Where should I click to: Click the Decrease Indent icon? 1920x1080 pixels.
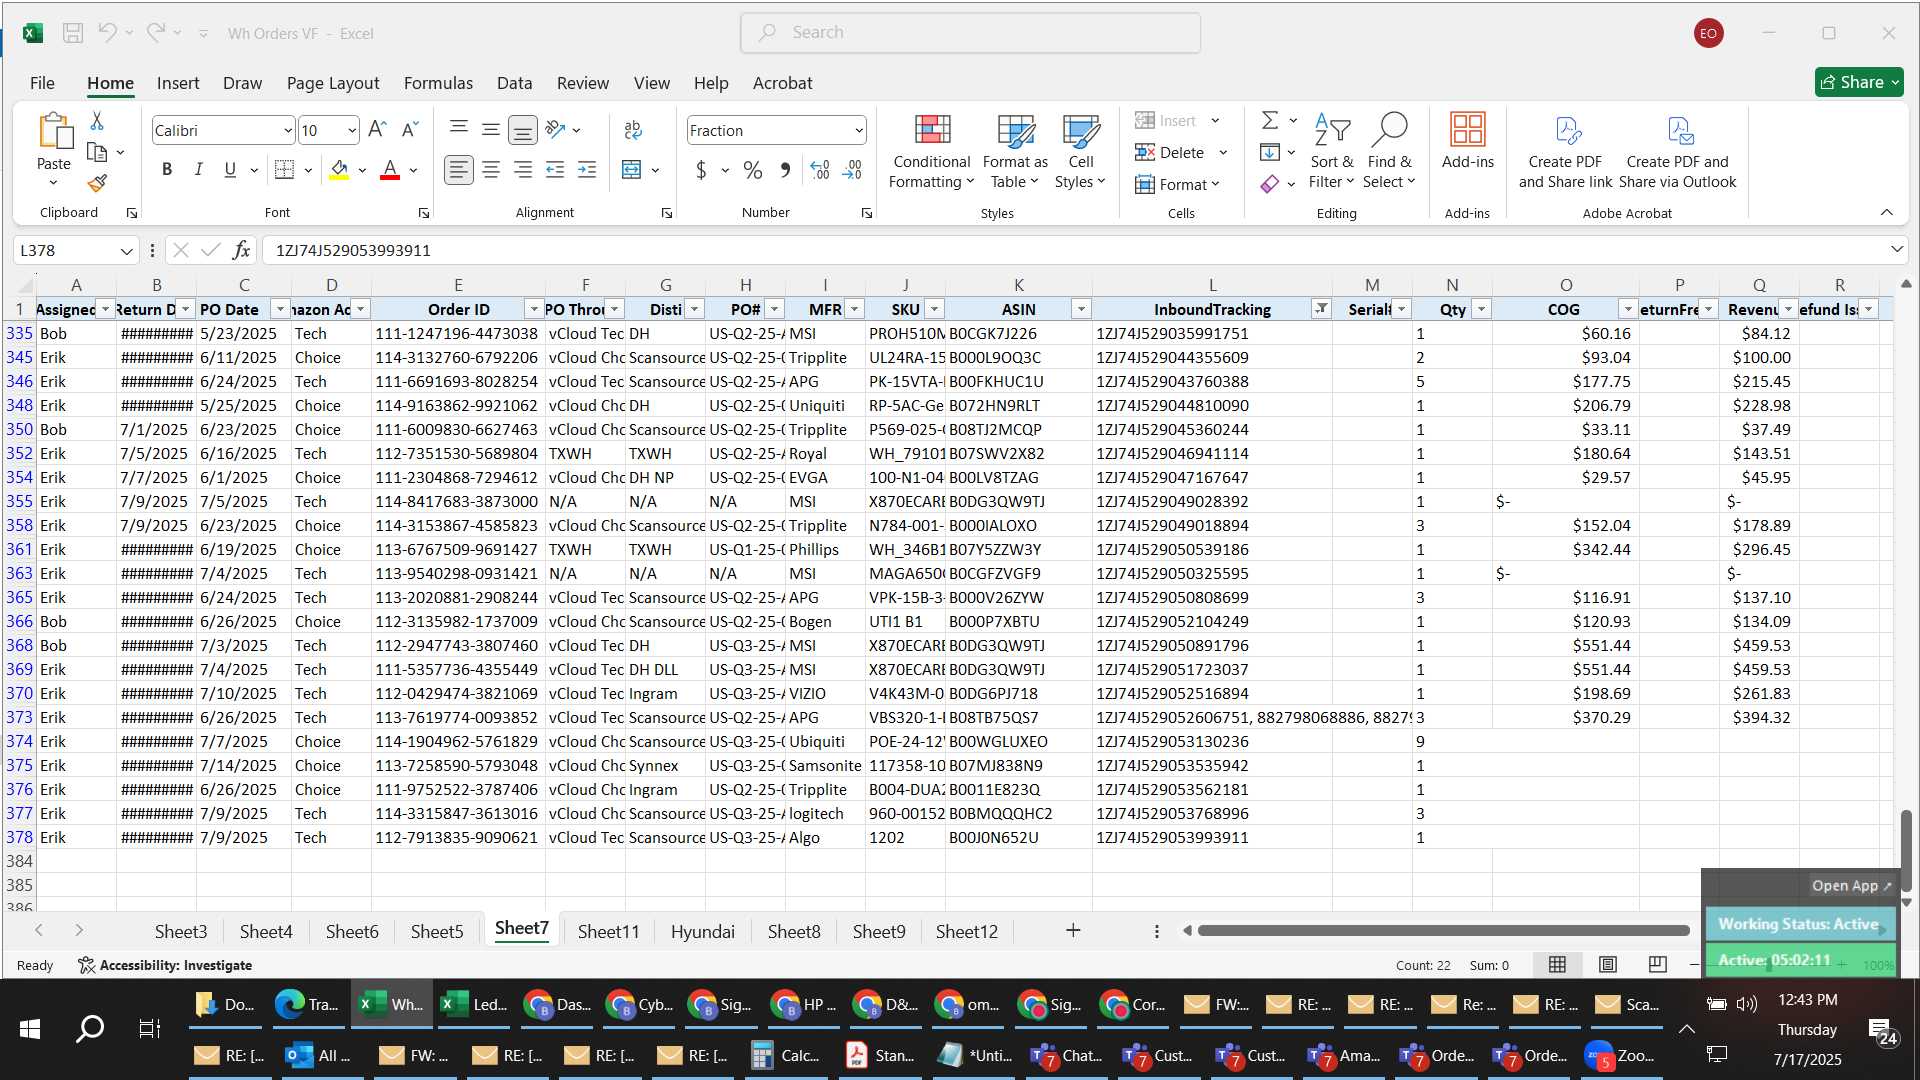(555, 170)
